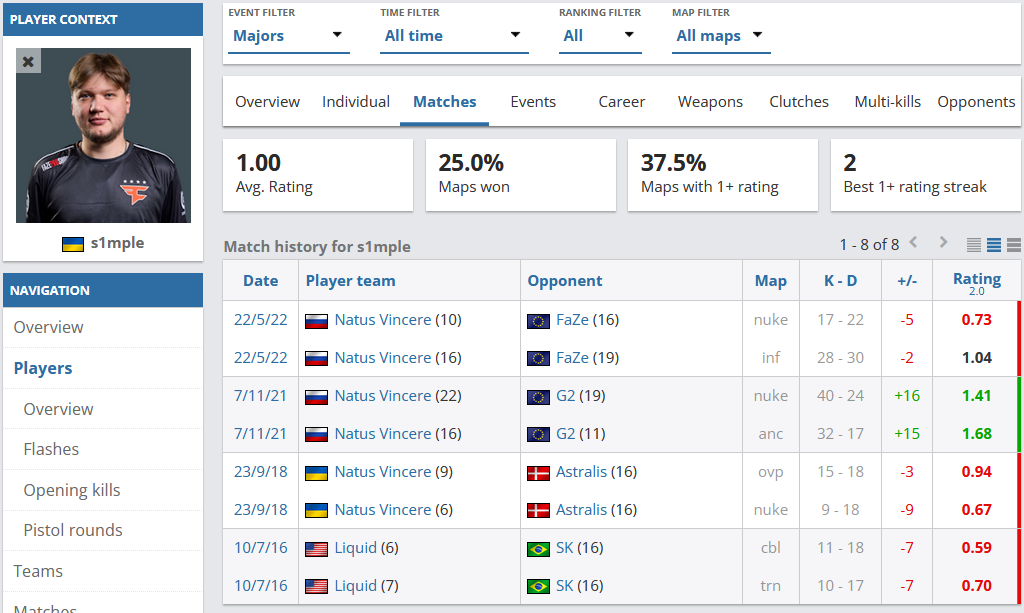Open the Weapons tab
Screen dimensions: 1024x613
click(x=710, y=102)
